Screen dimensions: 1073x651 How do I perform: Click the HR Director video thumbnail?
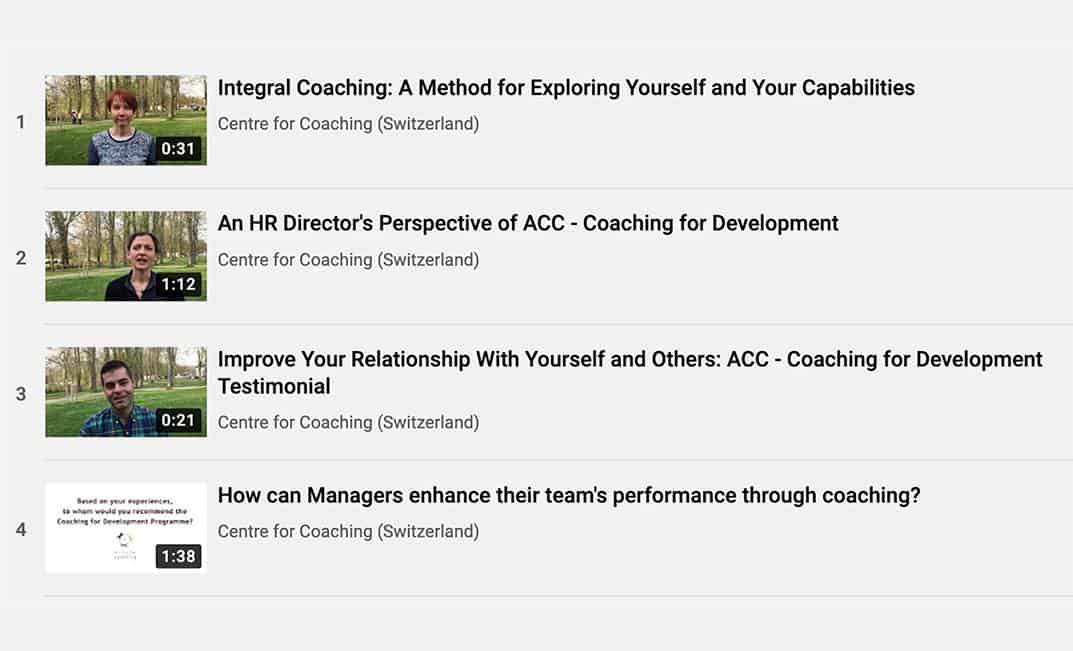[x=126, y=256]
